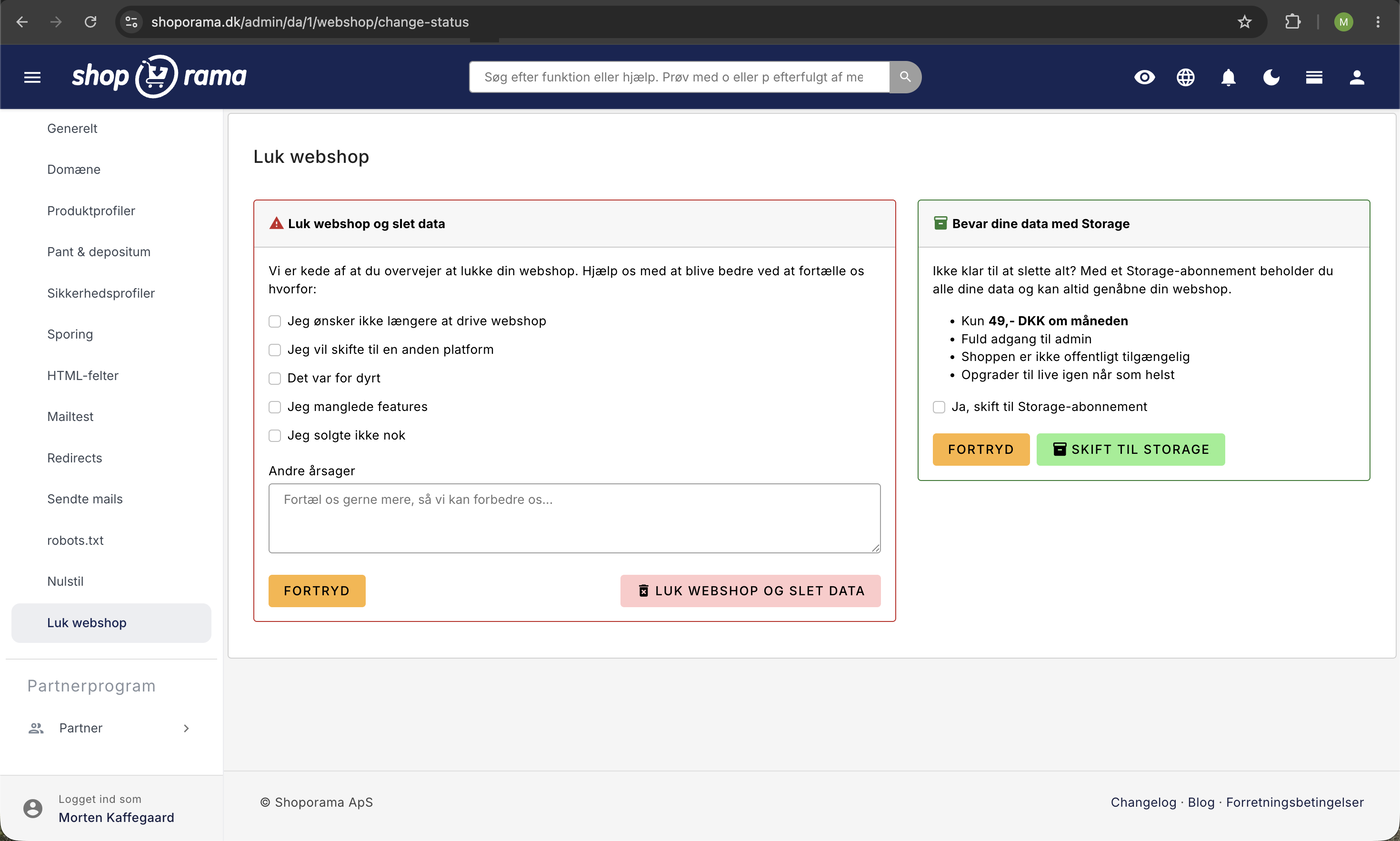The image size is (1400, 841).
Task: Open the notifications bell
Action: (x=1229, y=77)
